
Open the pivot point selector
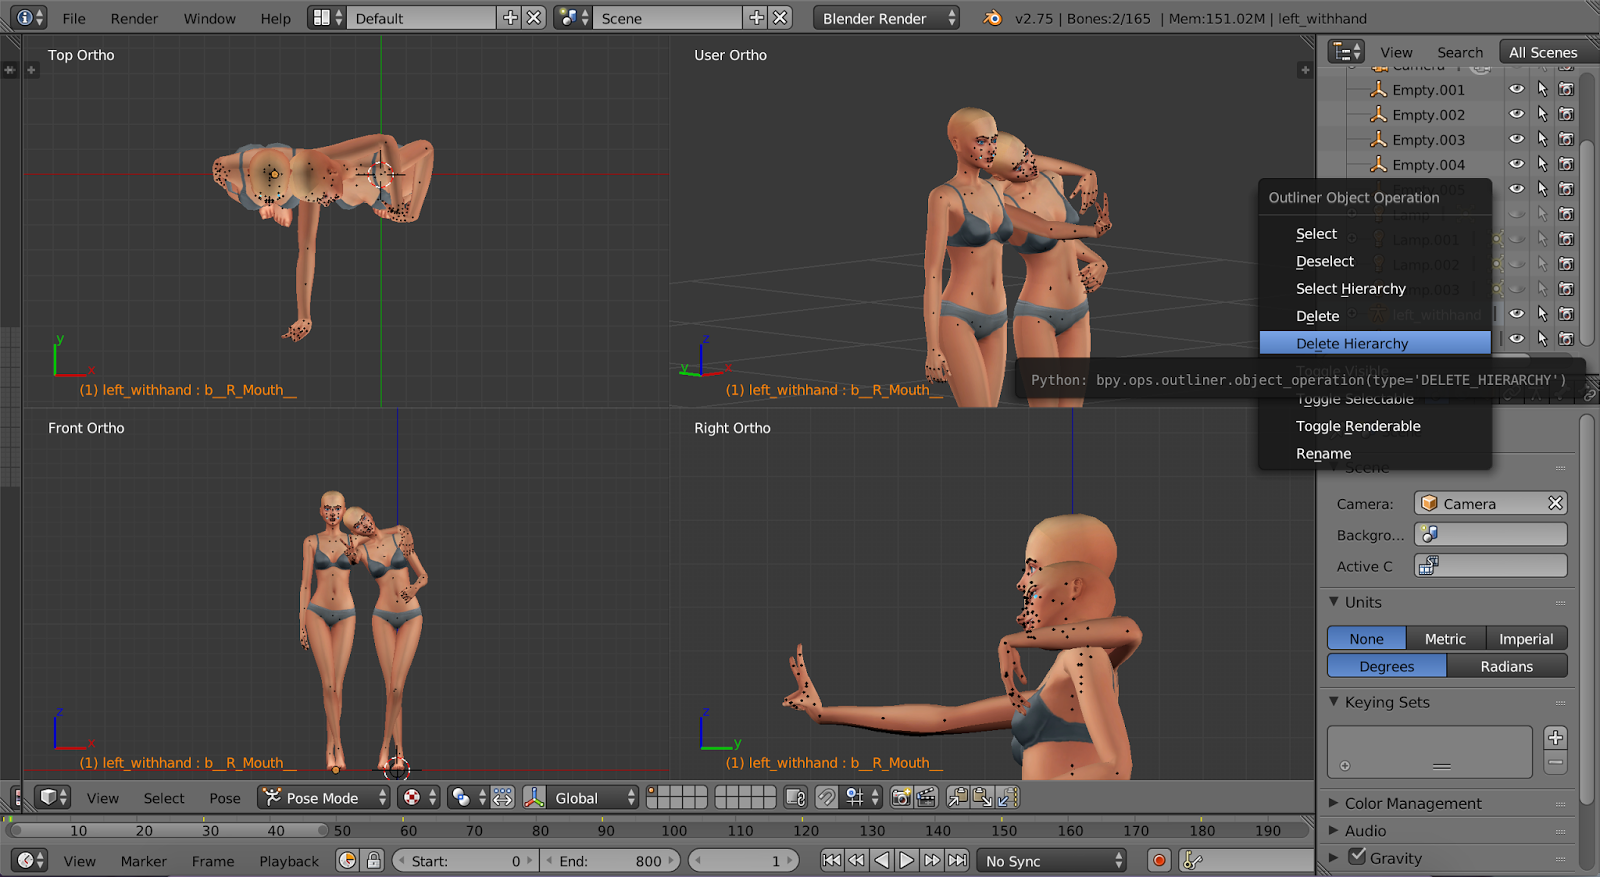(x=467, y=797)
